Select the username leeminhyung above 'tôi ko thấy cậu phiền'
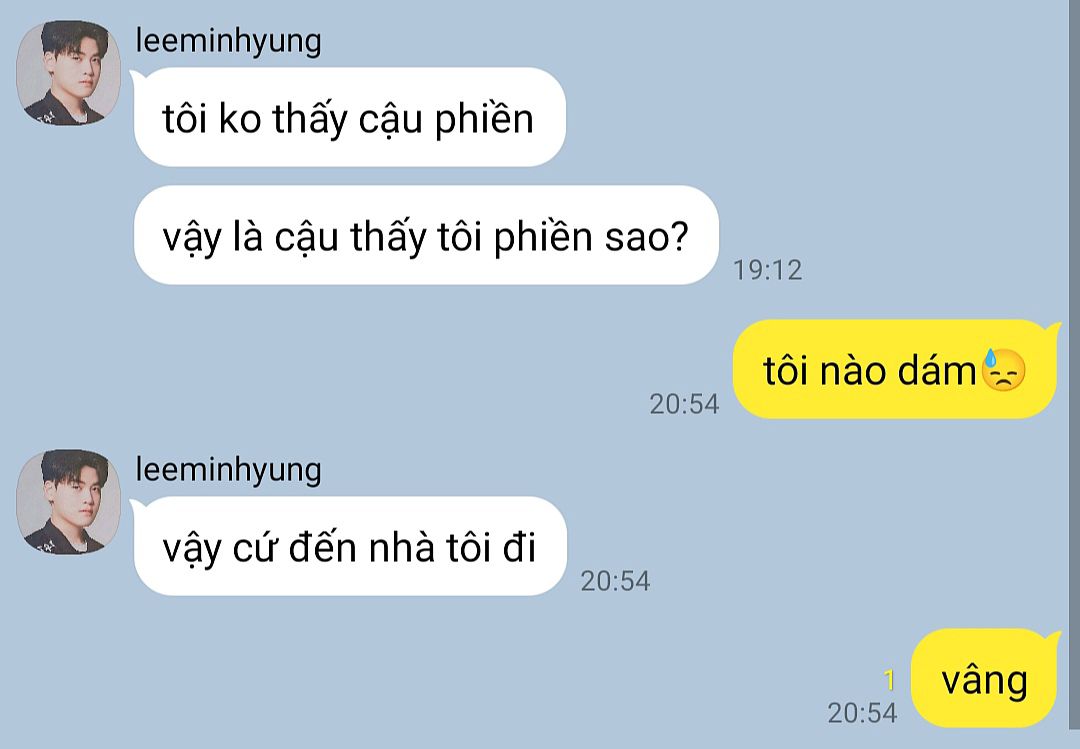The width and height of the screenshot is (1080, 749). tap(228, 41)
